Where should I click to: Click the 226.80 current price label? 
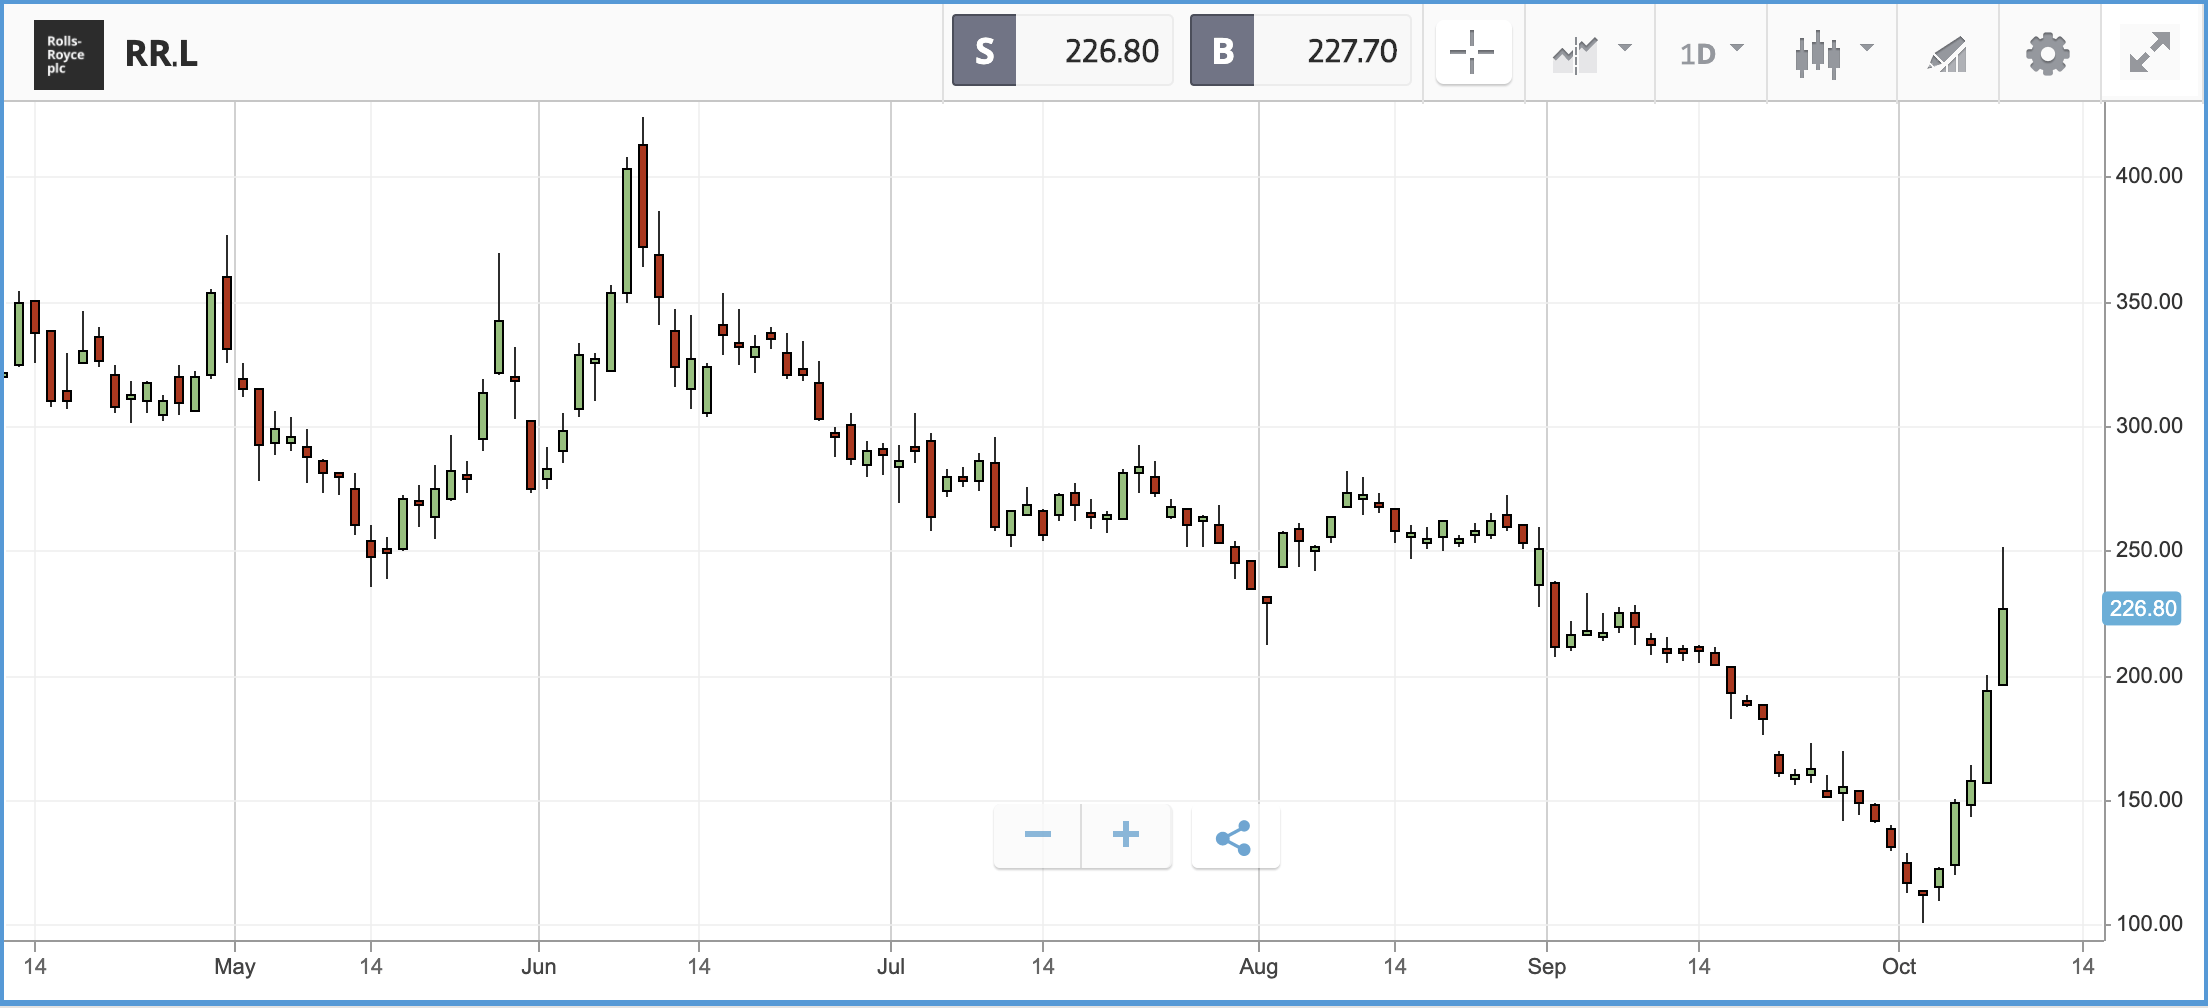(x=2141, y=608)
